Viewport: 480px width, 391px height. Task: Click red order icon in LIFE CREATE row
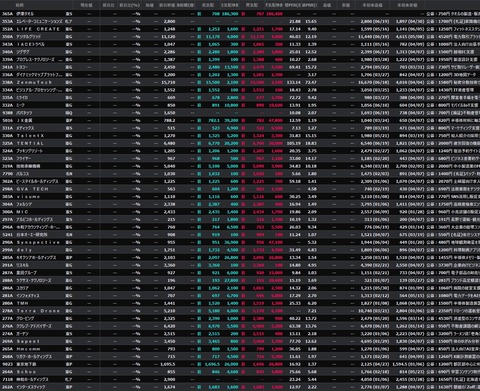click(x=243, y=29)
